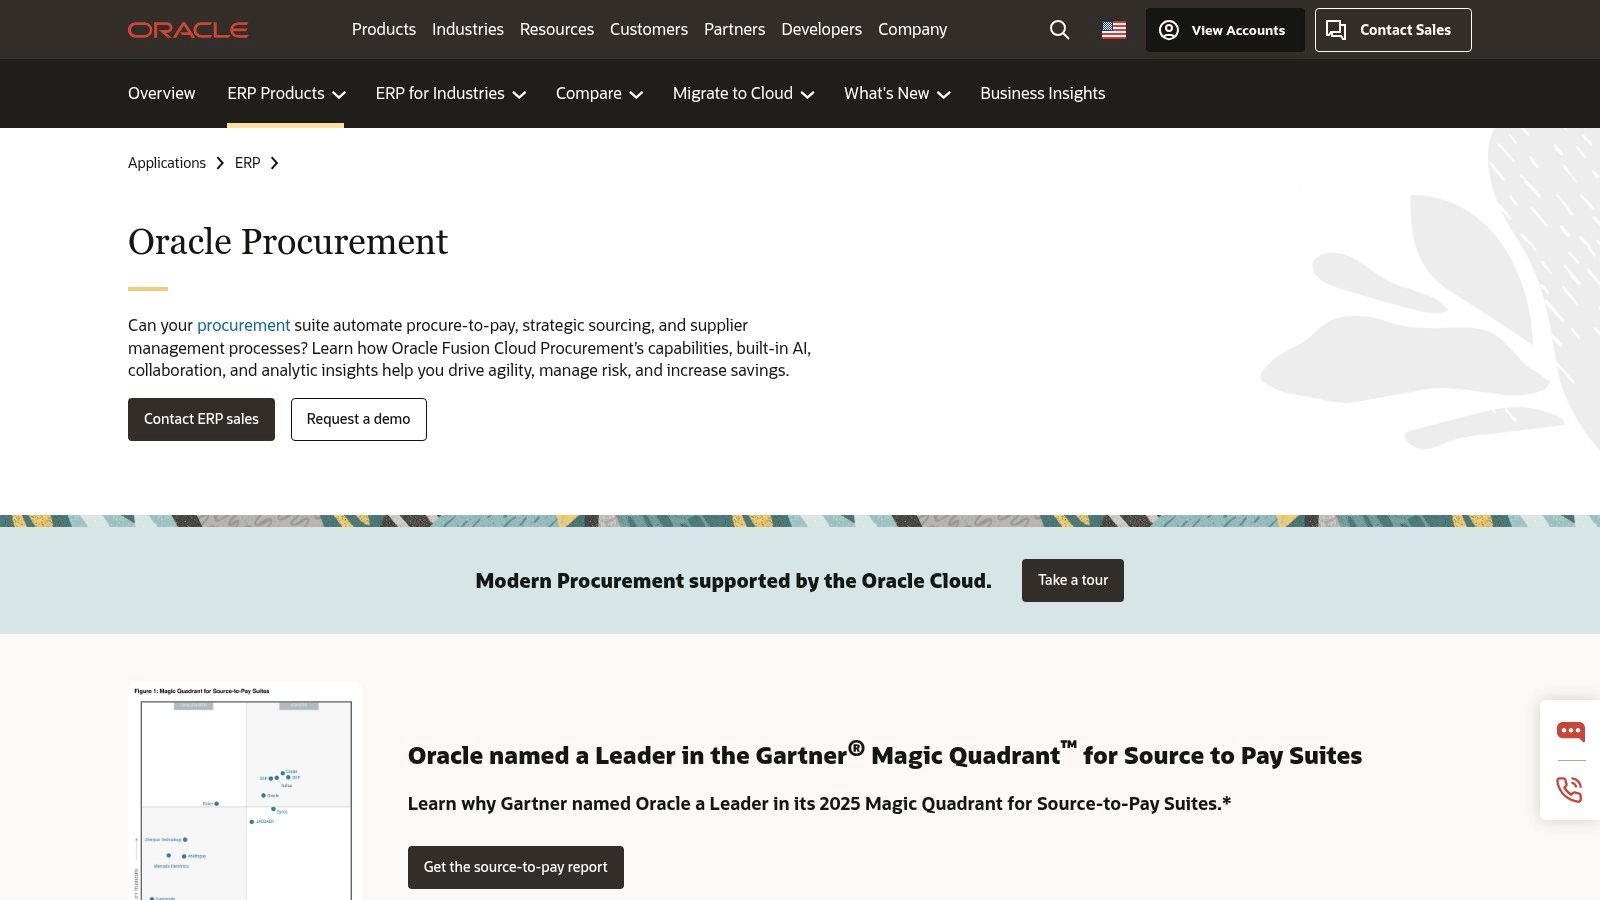Open View Accounts
This screenshot has height=900, width=1600.
point(1224,30)
